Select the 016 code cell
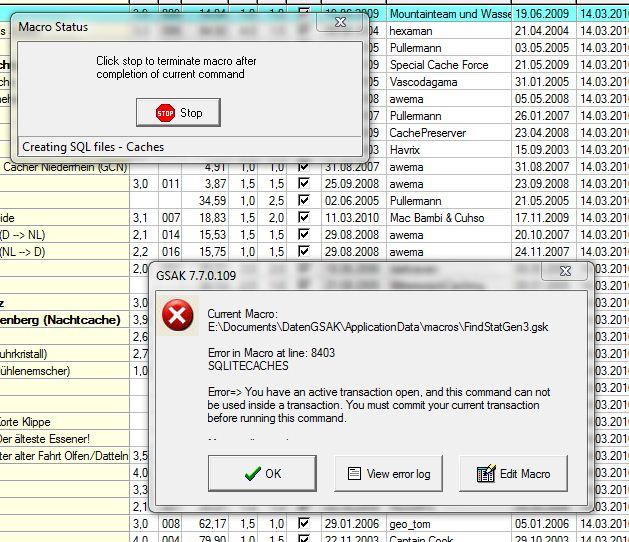 (170, 252)
